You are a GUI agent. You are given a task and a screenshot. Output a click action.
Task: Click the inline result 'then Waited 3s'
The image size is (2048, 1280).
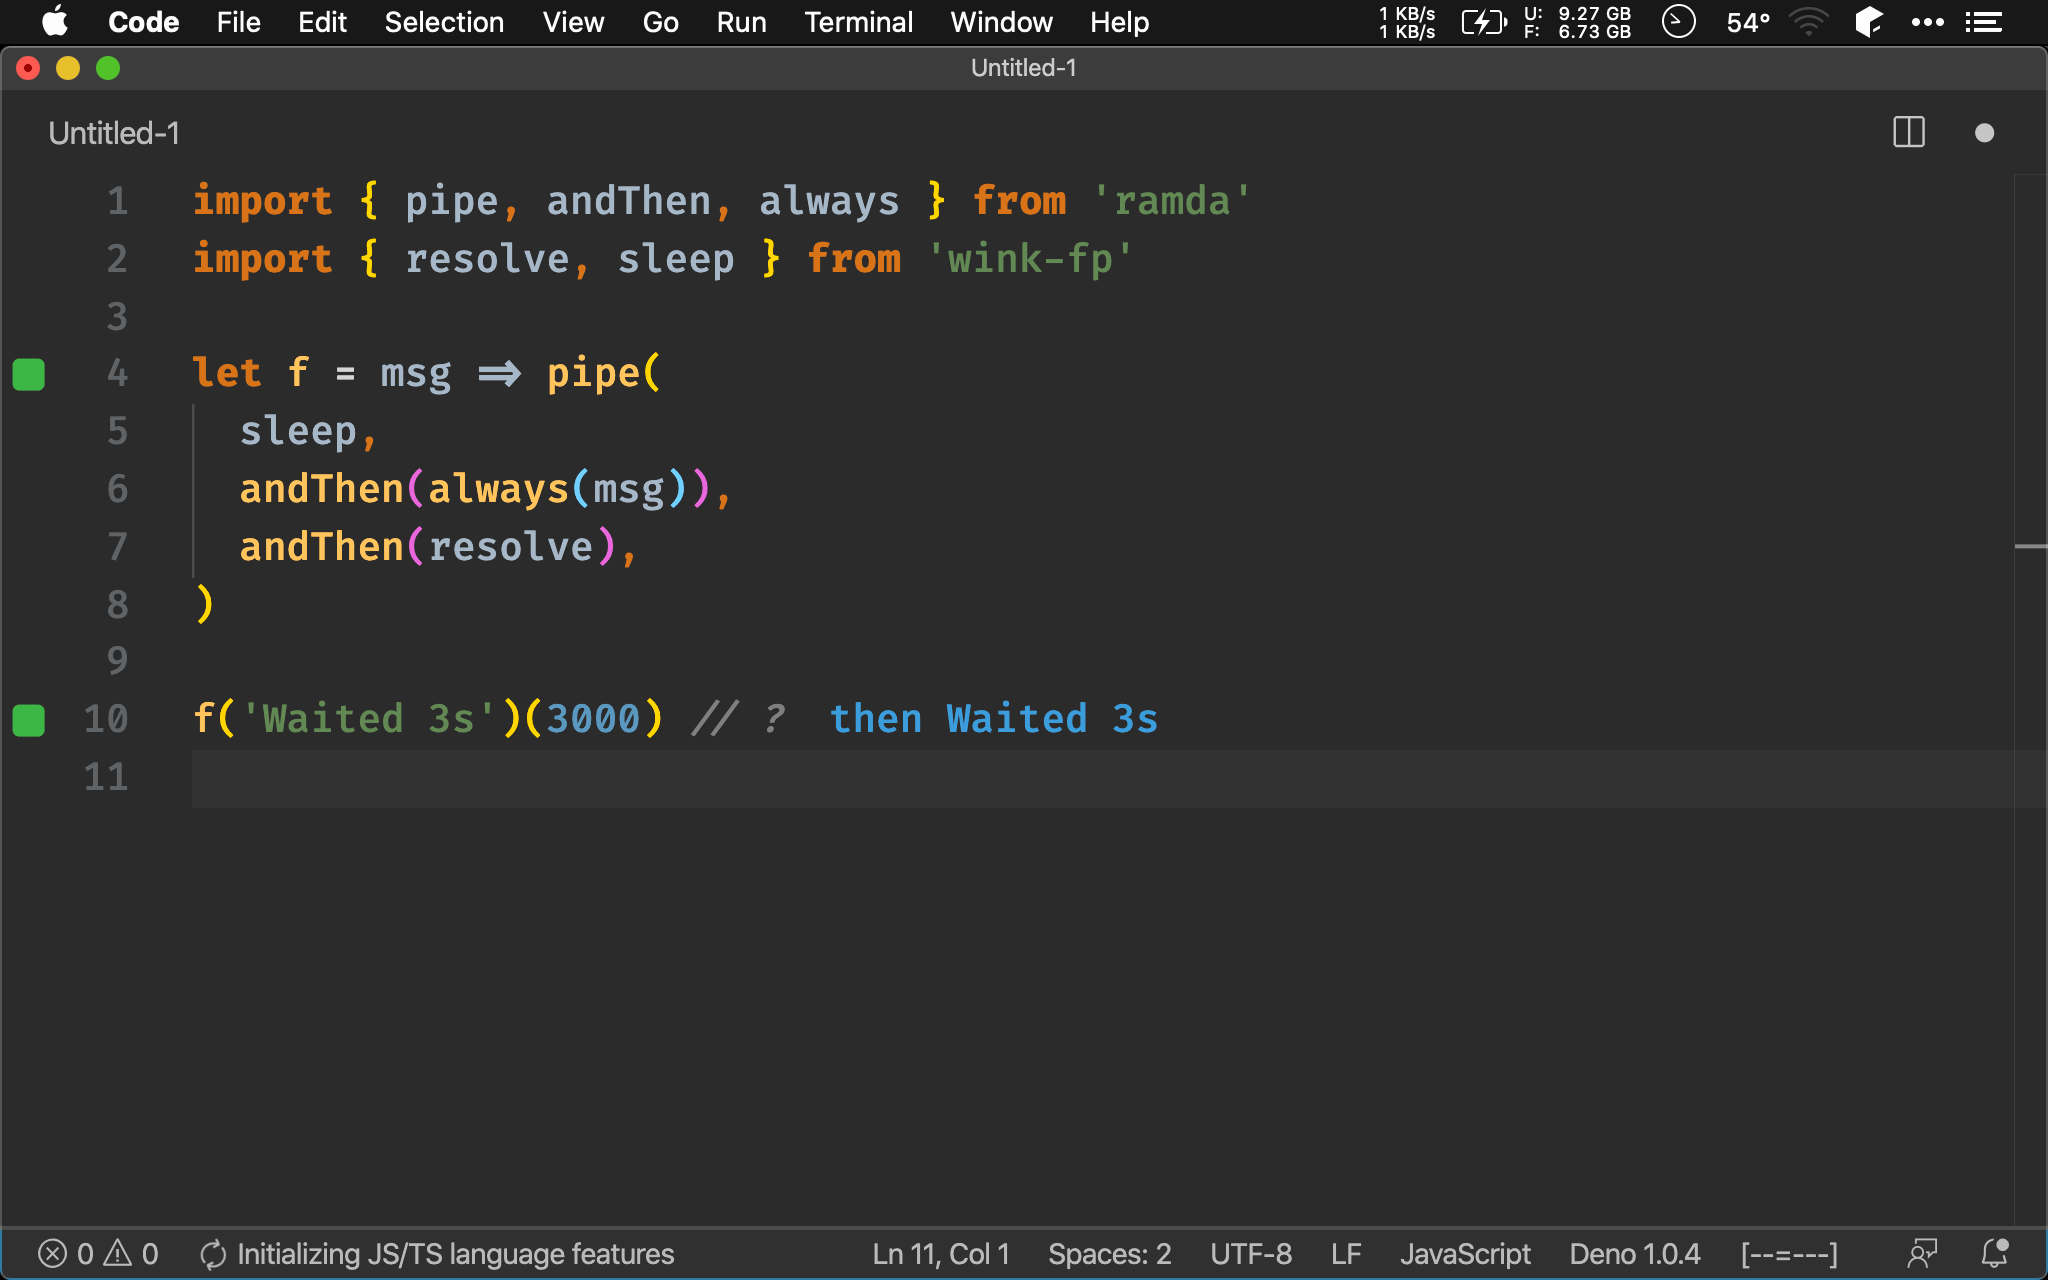point(994,719)
